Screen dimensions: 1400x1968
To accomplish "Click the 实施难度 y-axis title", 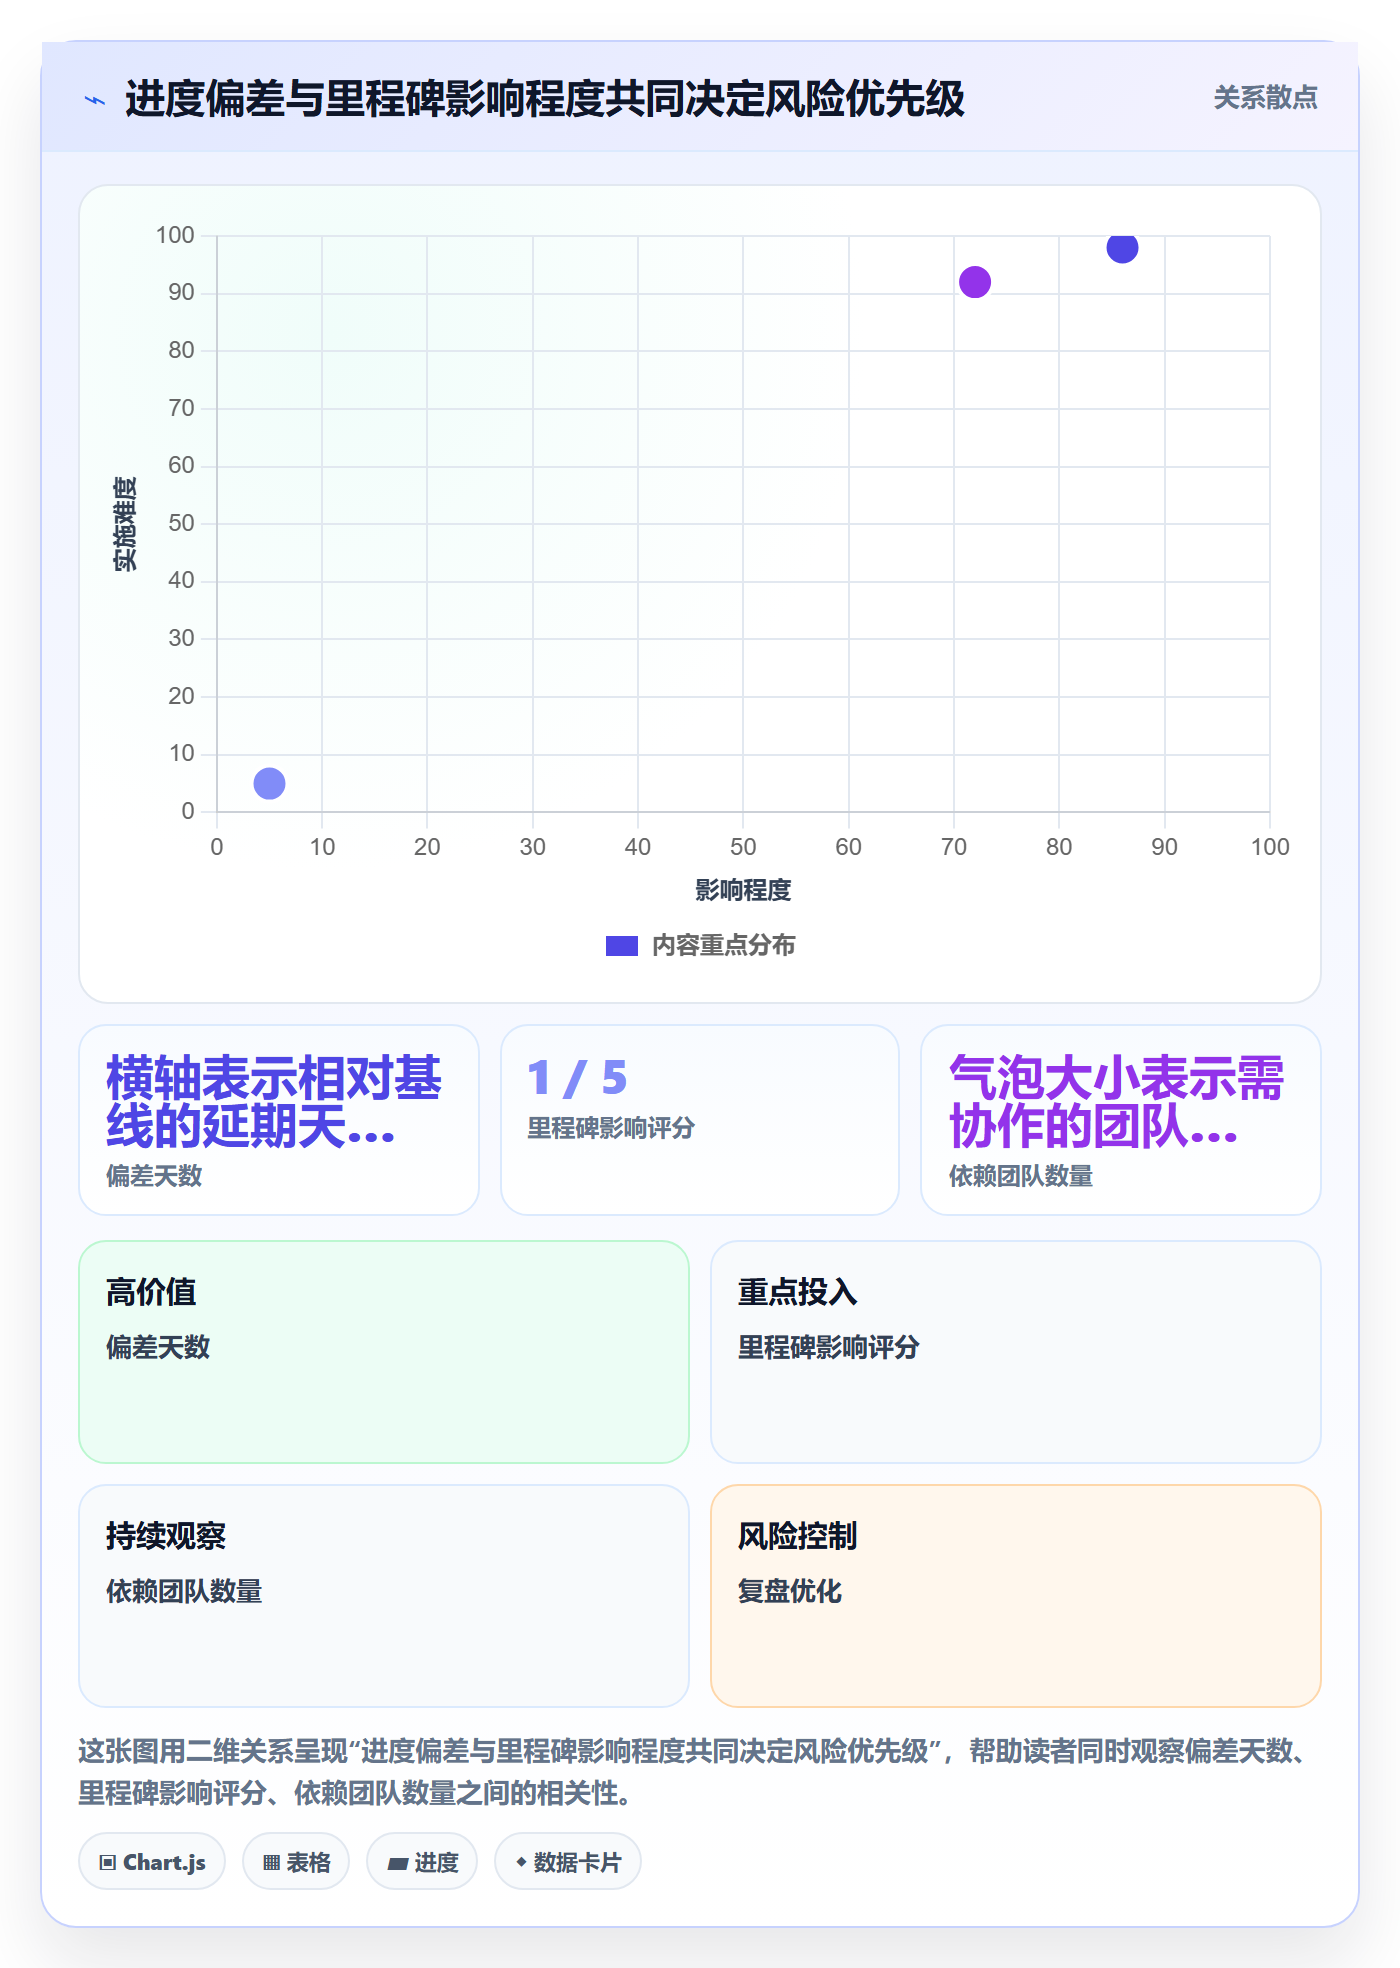I will pos(125,524).
